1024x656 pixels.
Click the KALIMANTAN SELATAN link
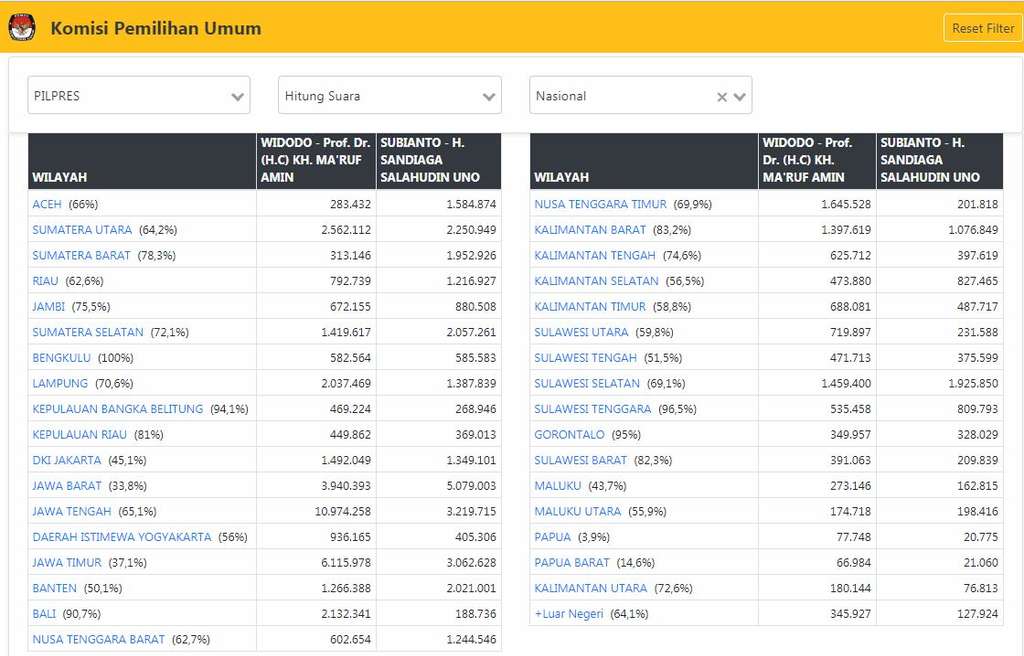tap(596, 281)
